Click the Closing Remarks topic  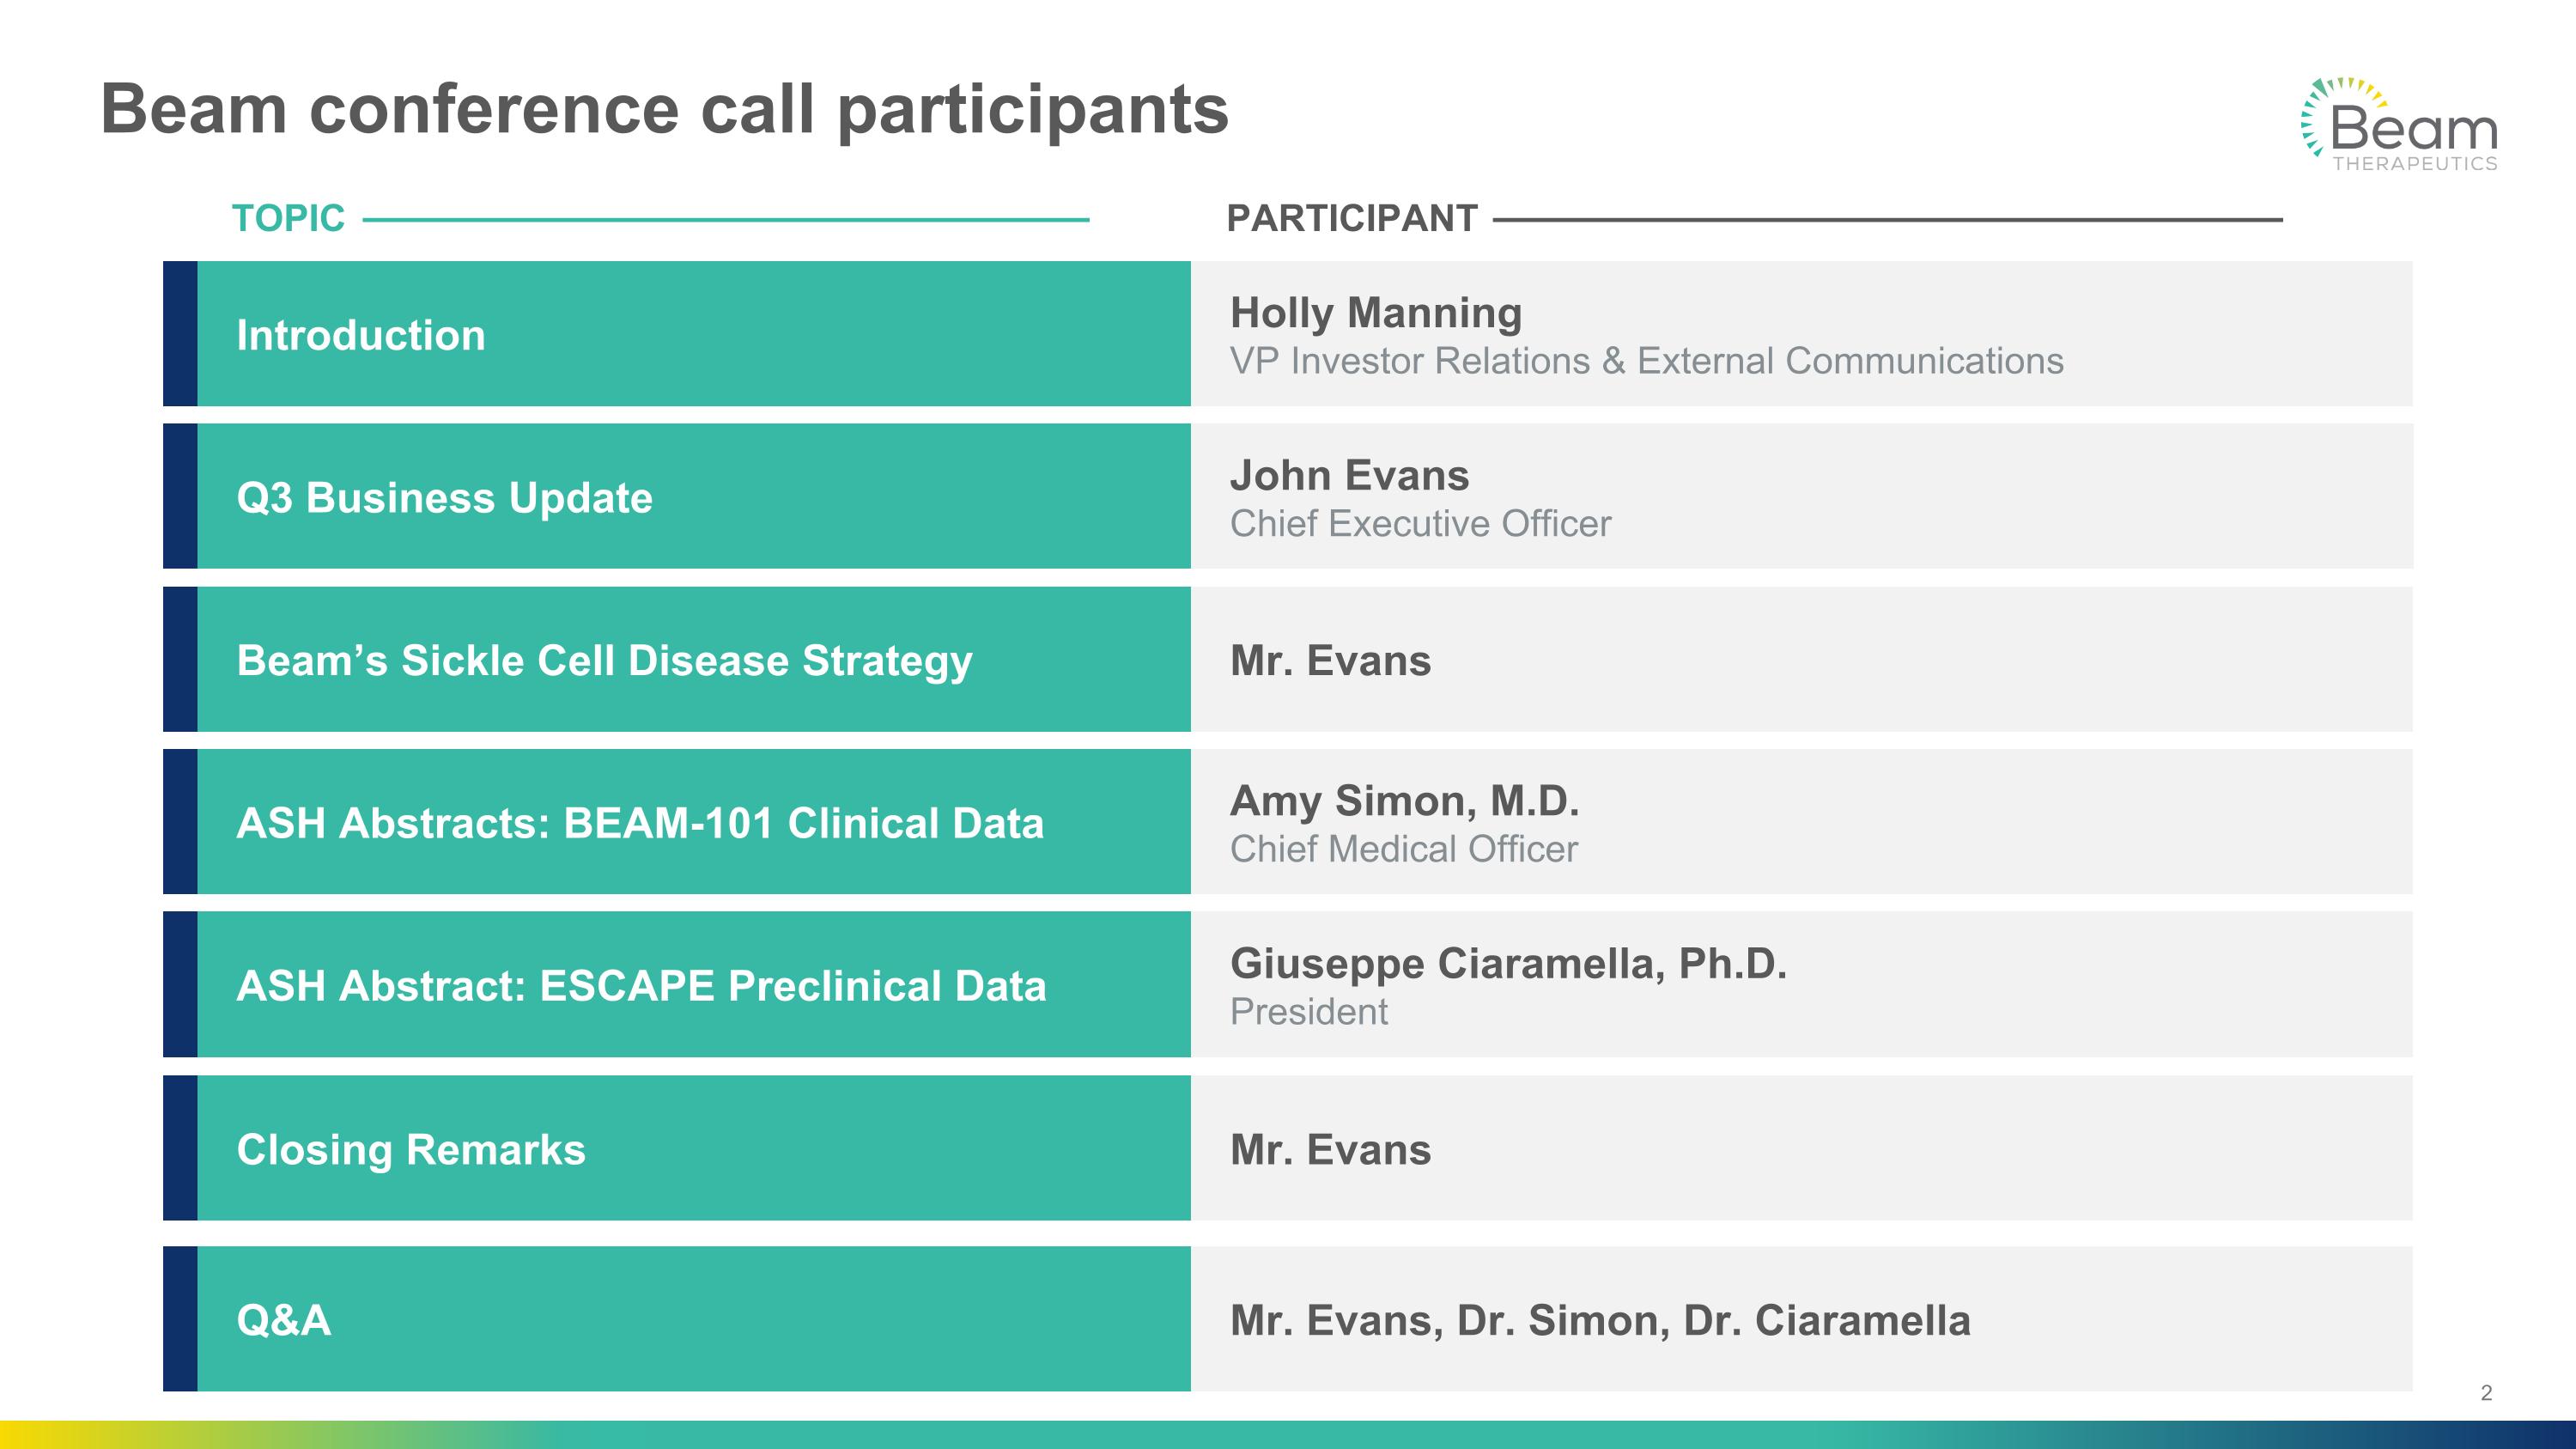(411, 1149)
